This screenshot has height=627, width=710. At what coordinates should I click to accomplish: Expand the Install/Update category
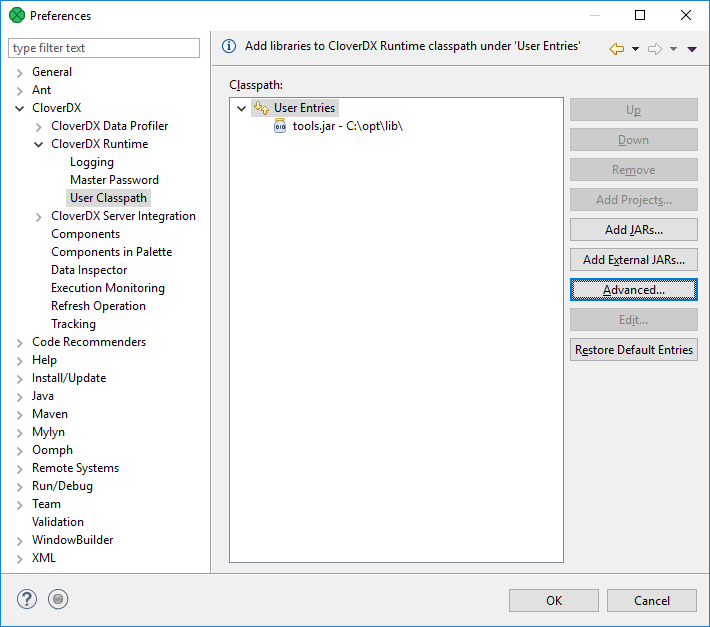click(x=19, y=378)
